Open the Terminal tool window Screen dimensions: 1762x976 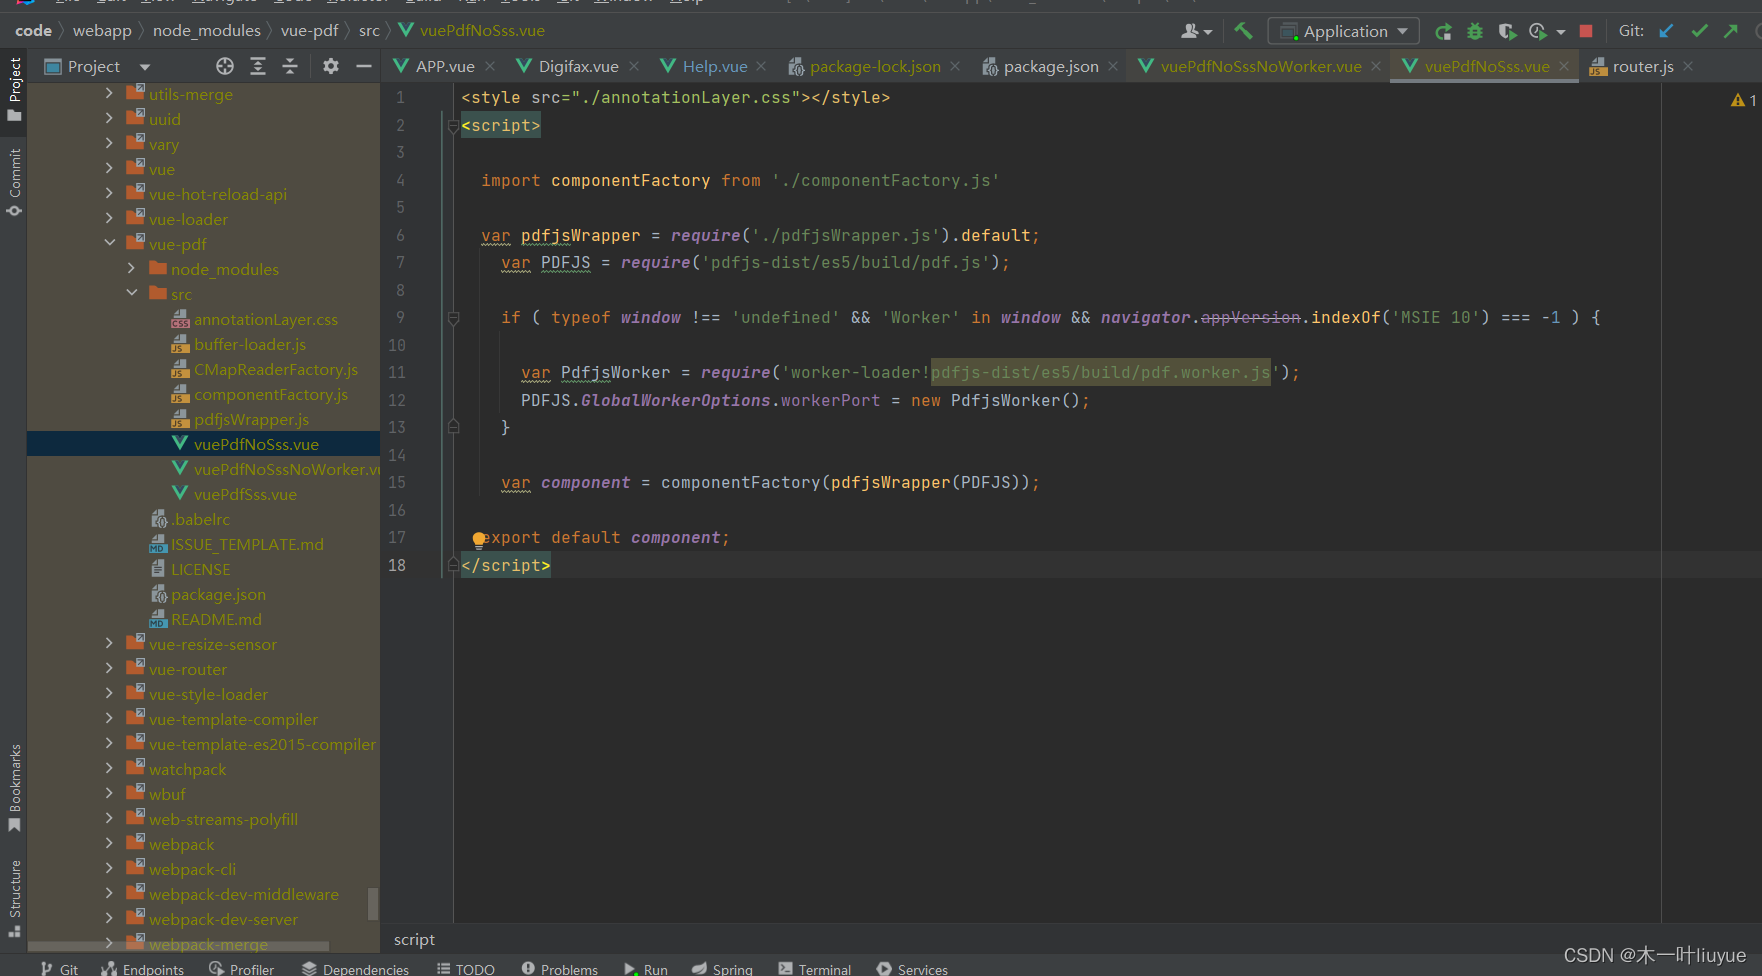click(815, 969)
